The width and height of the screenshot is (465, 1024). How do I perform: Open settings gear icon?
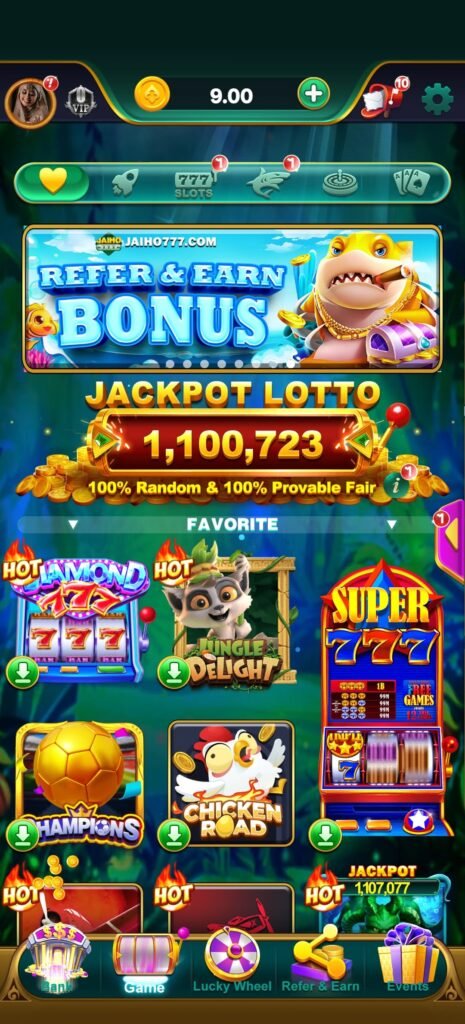(x=437, y=99)
